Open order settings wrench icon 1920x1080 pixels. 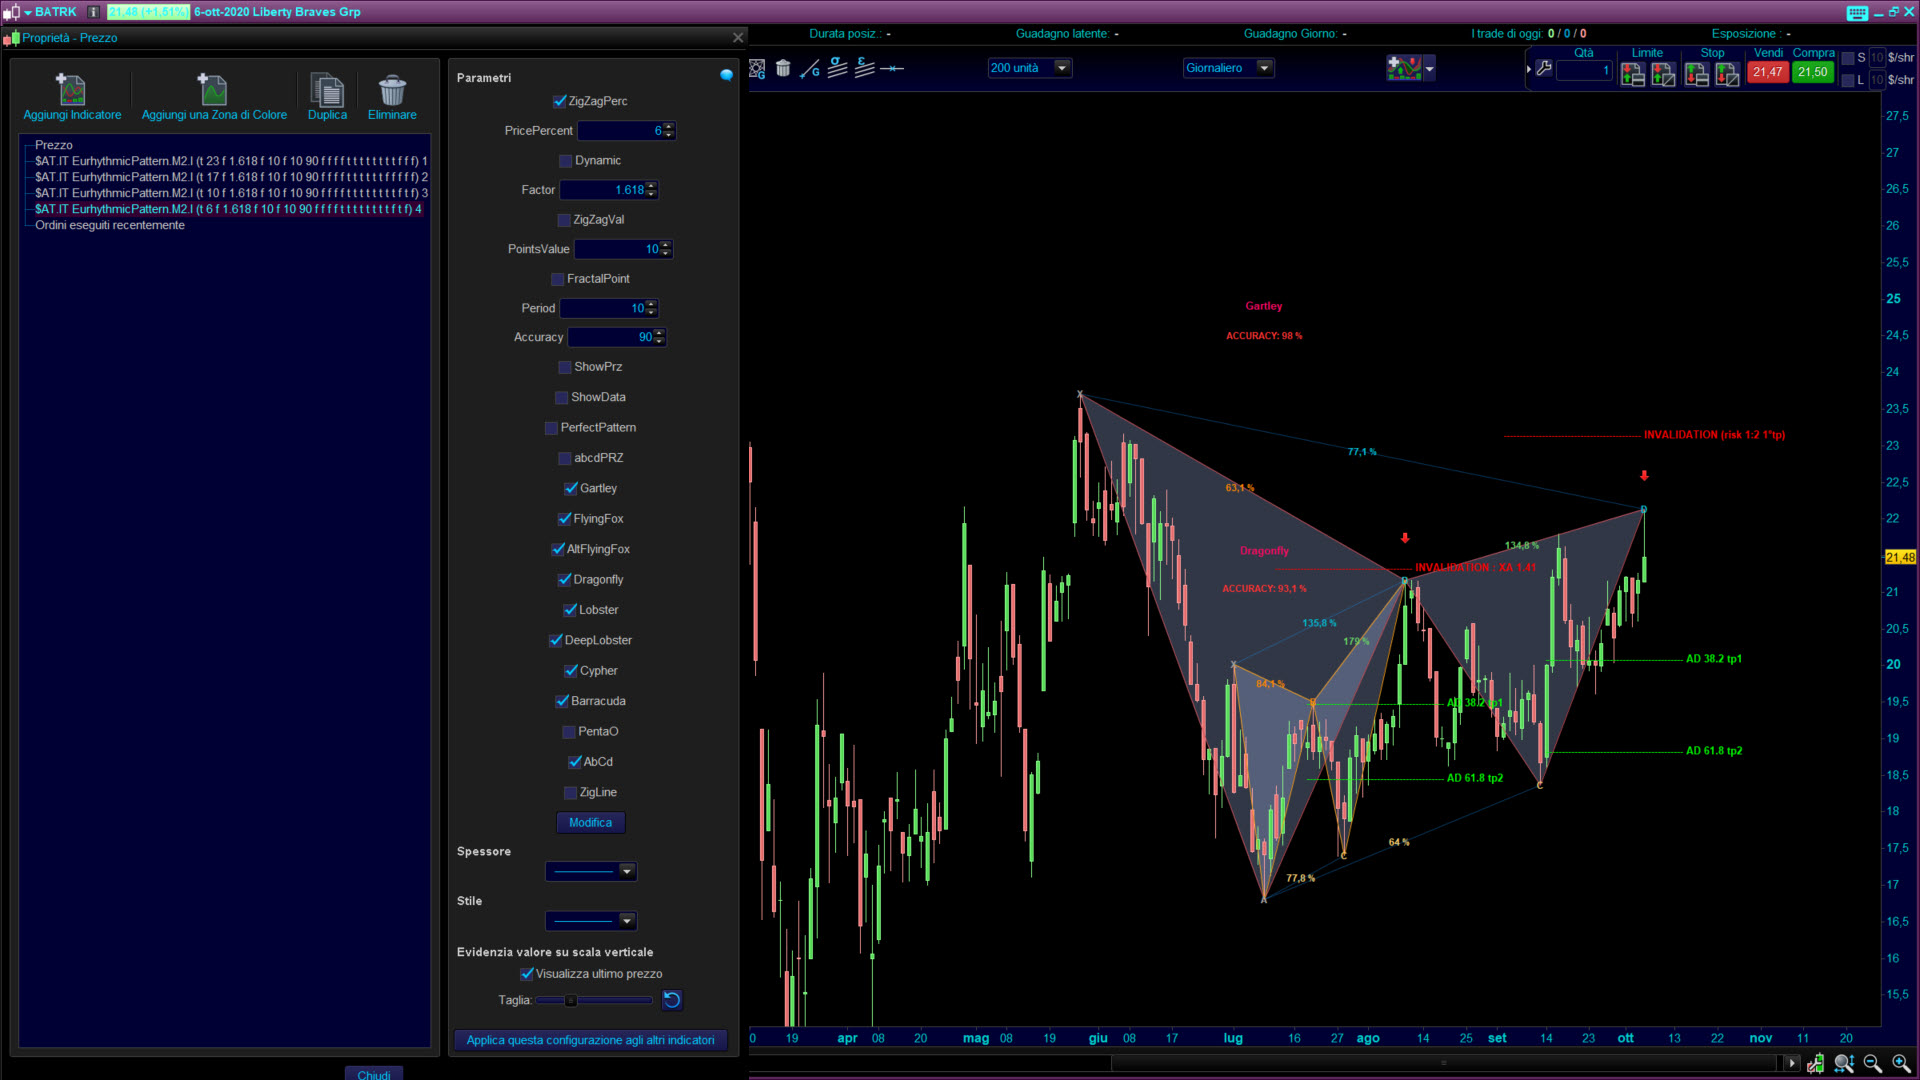(x=1544, y=68)
